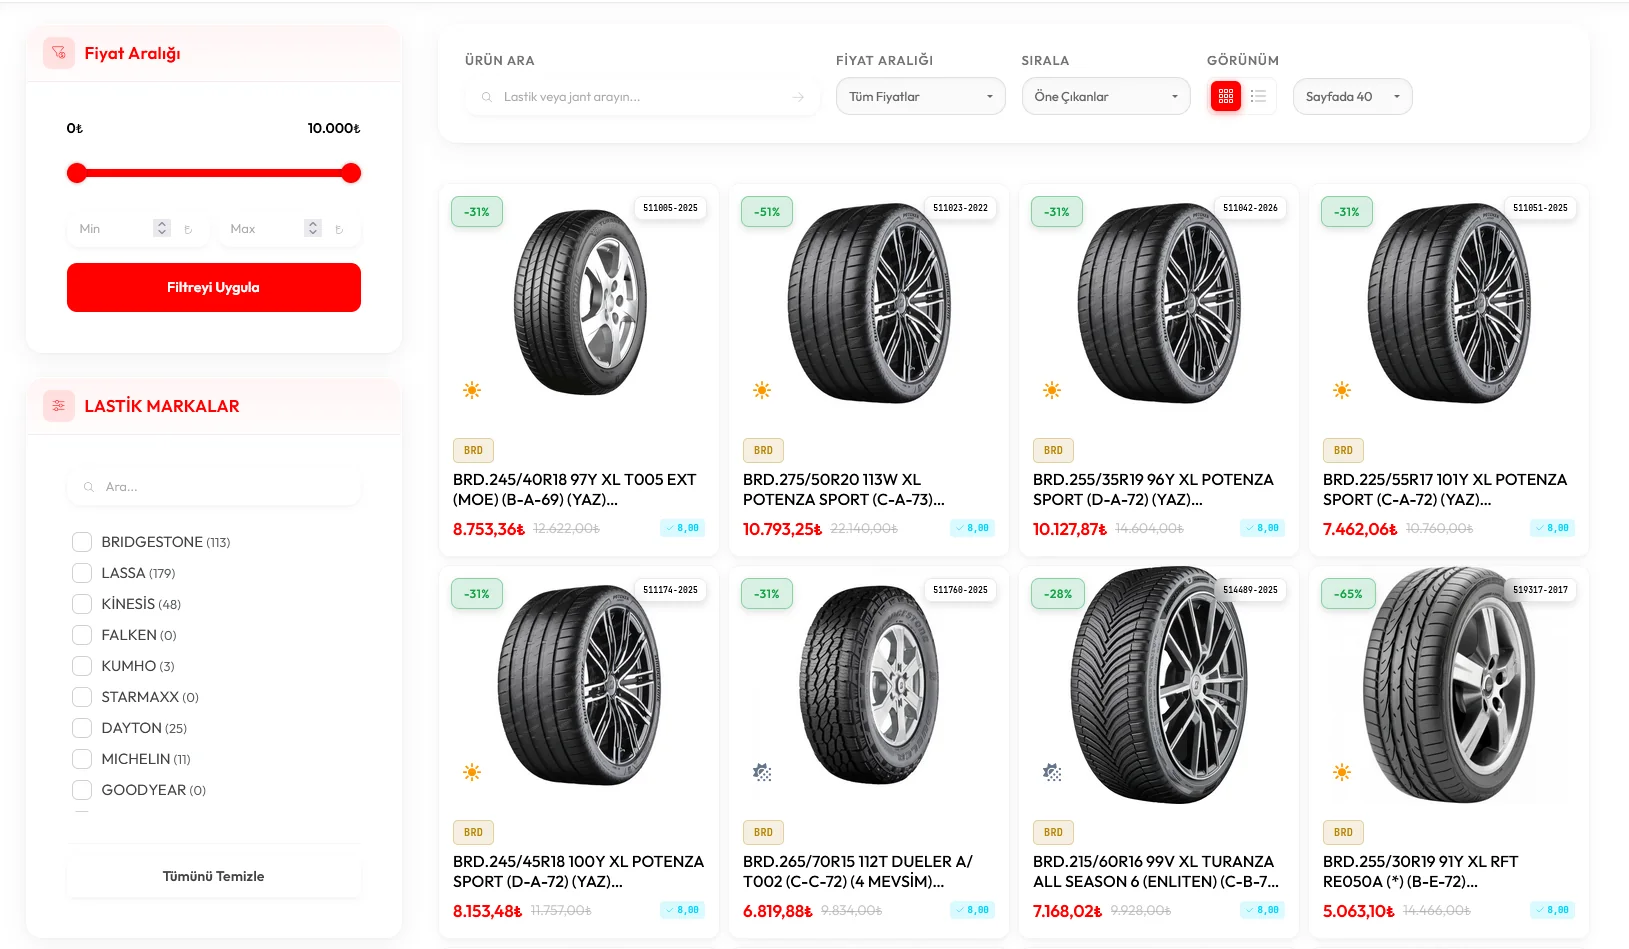This screenshot has height=949, width=1629.
Task: Tick the MICHELIN brand checkbox
Action: coord(82,759)
